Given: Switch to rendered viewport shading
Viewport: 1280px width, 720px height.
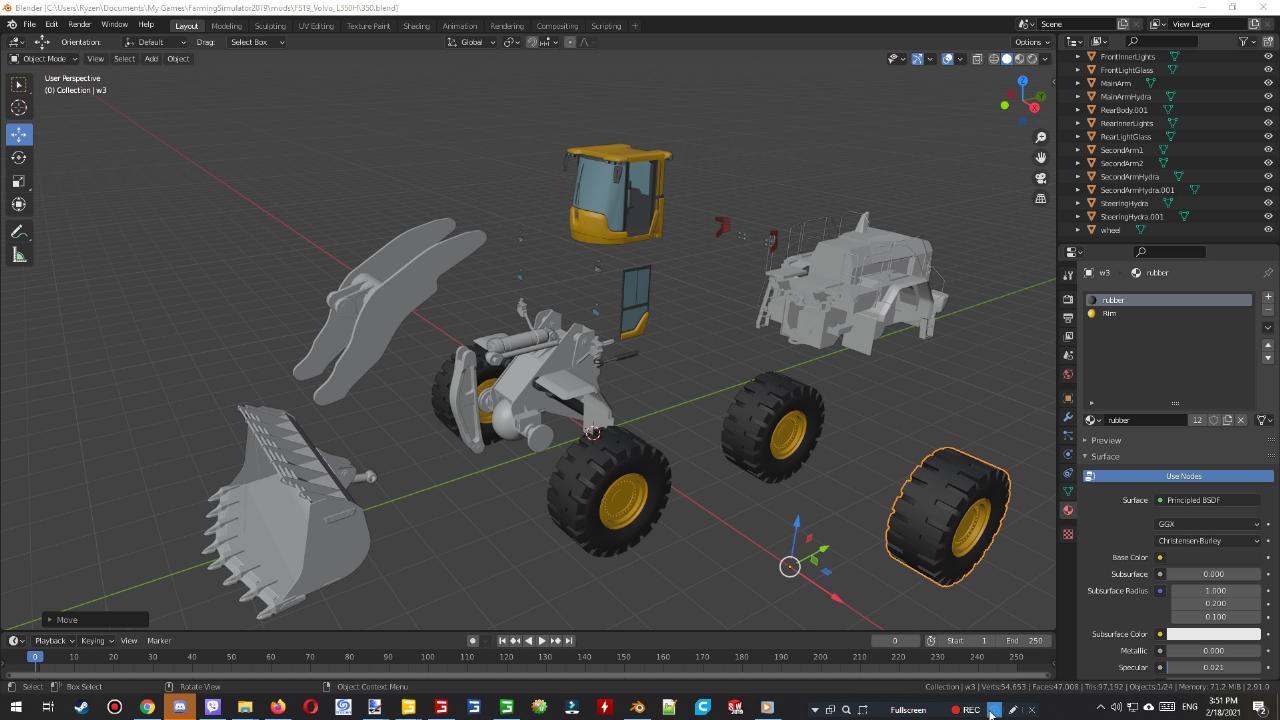Looking at the screenshot, I should click(x=1032, y=59).
